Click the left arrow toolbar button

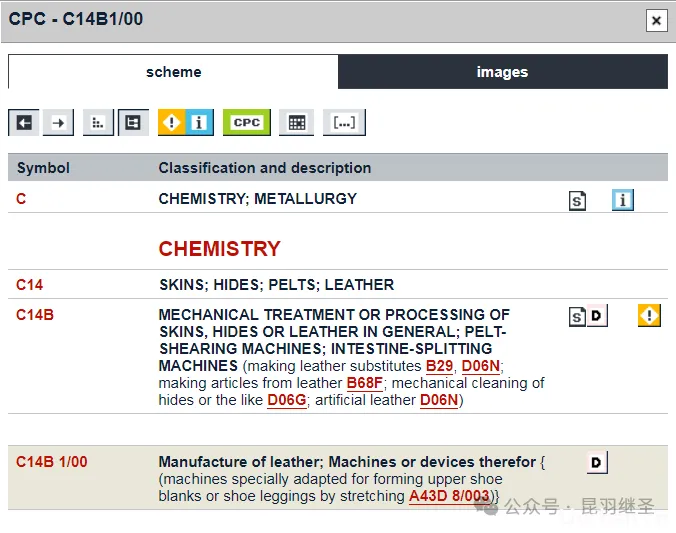[24, 123]
